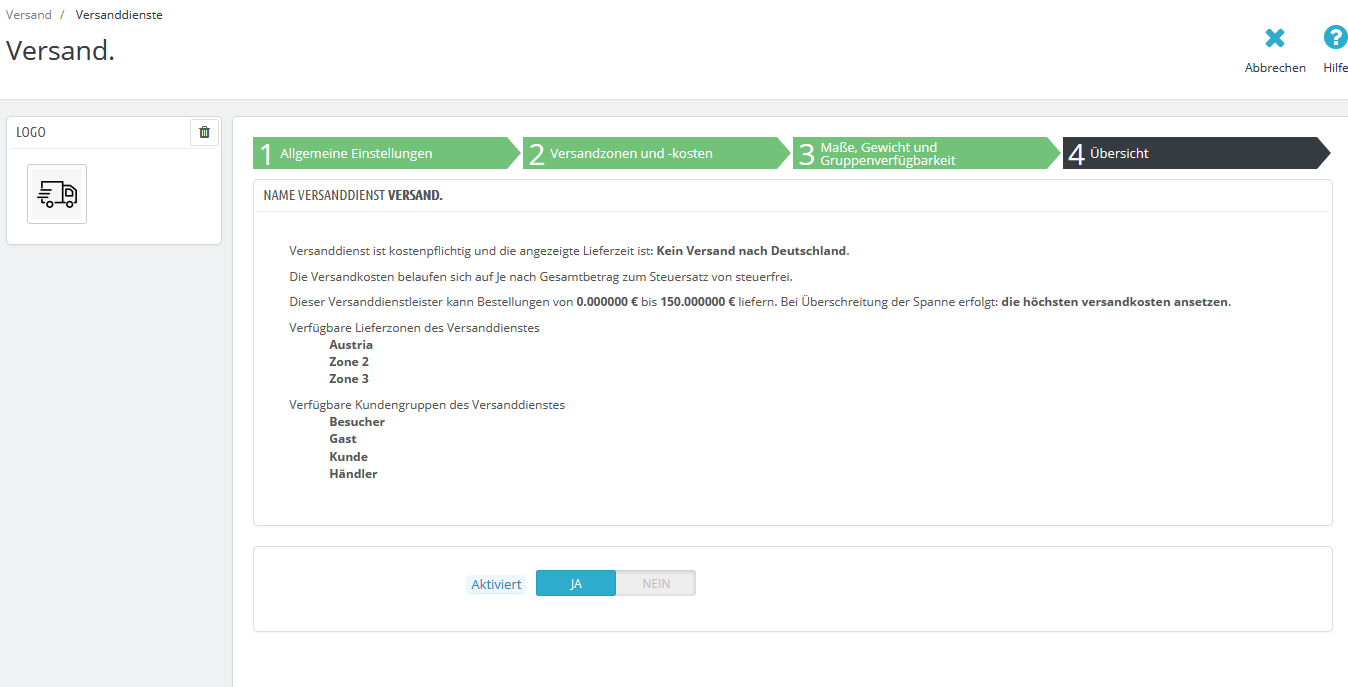Go to step 2 Versandzonen und -kosten
Image resolution: width=1348 pixels, height=687 pixels.
tap(656, 153)
